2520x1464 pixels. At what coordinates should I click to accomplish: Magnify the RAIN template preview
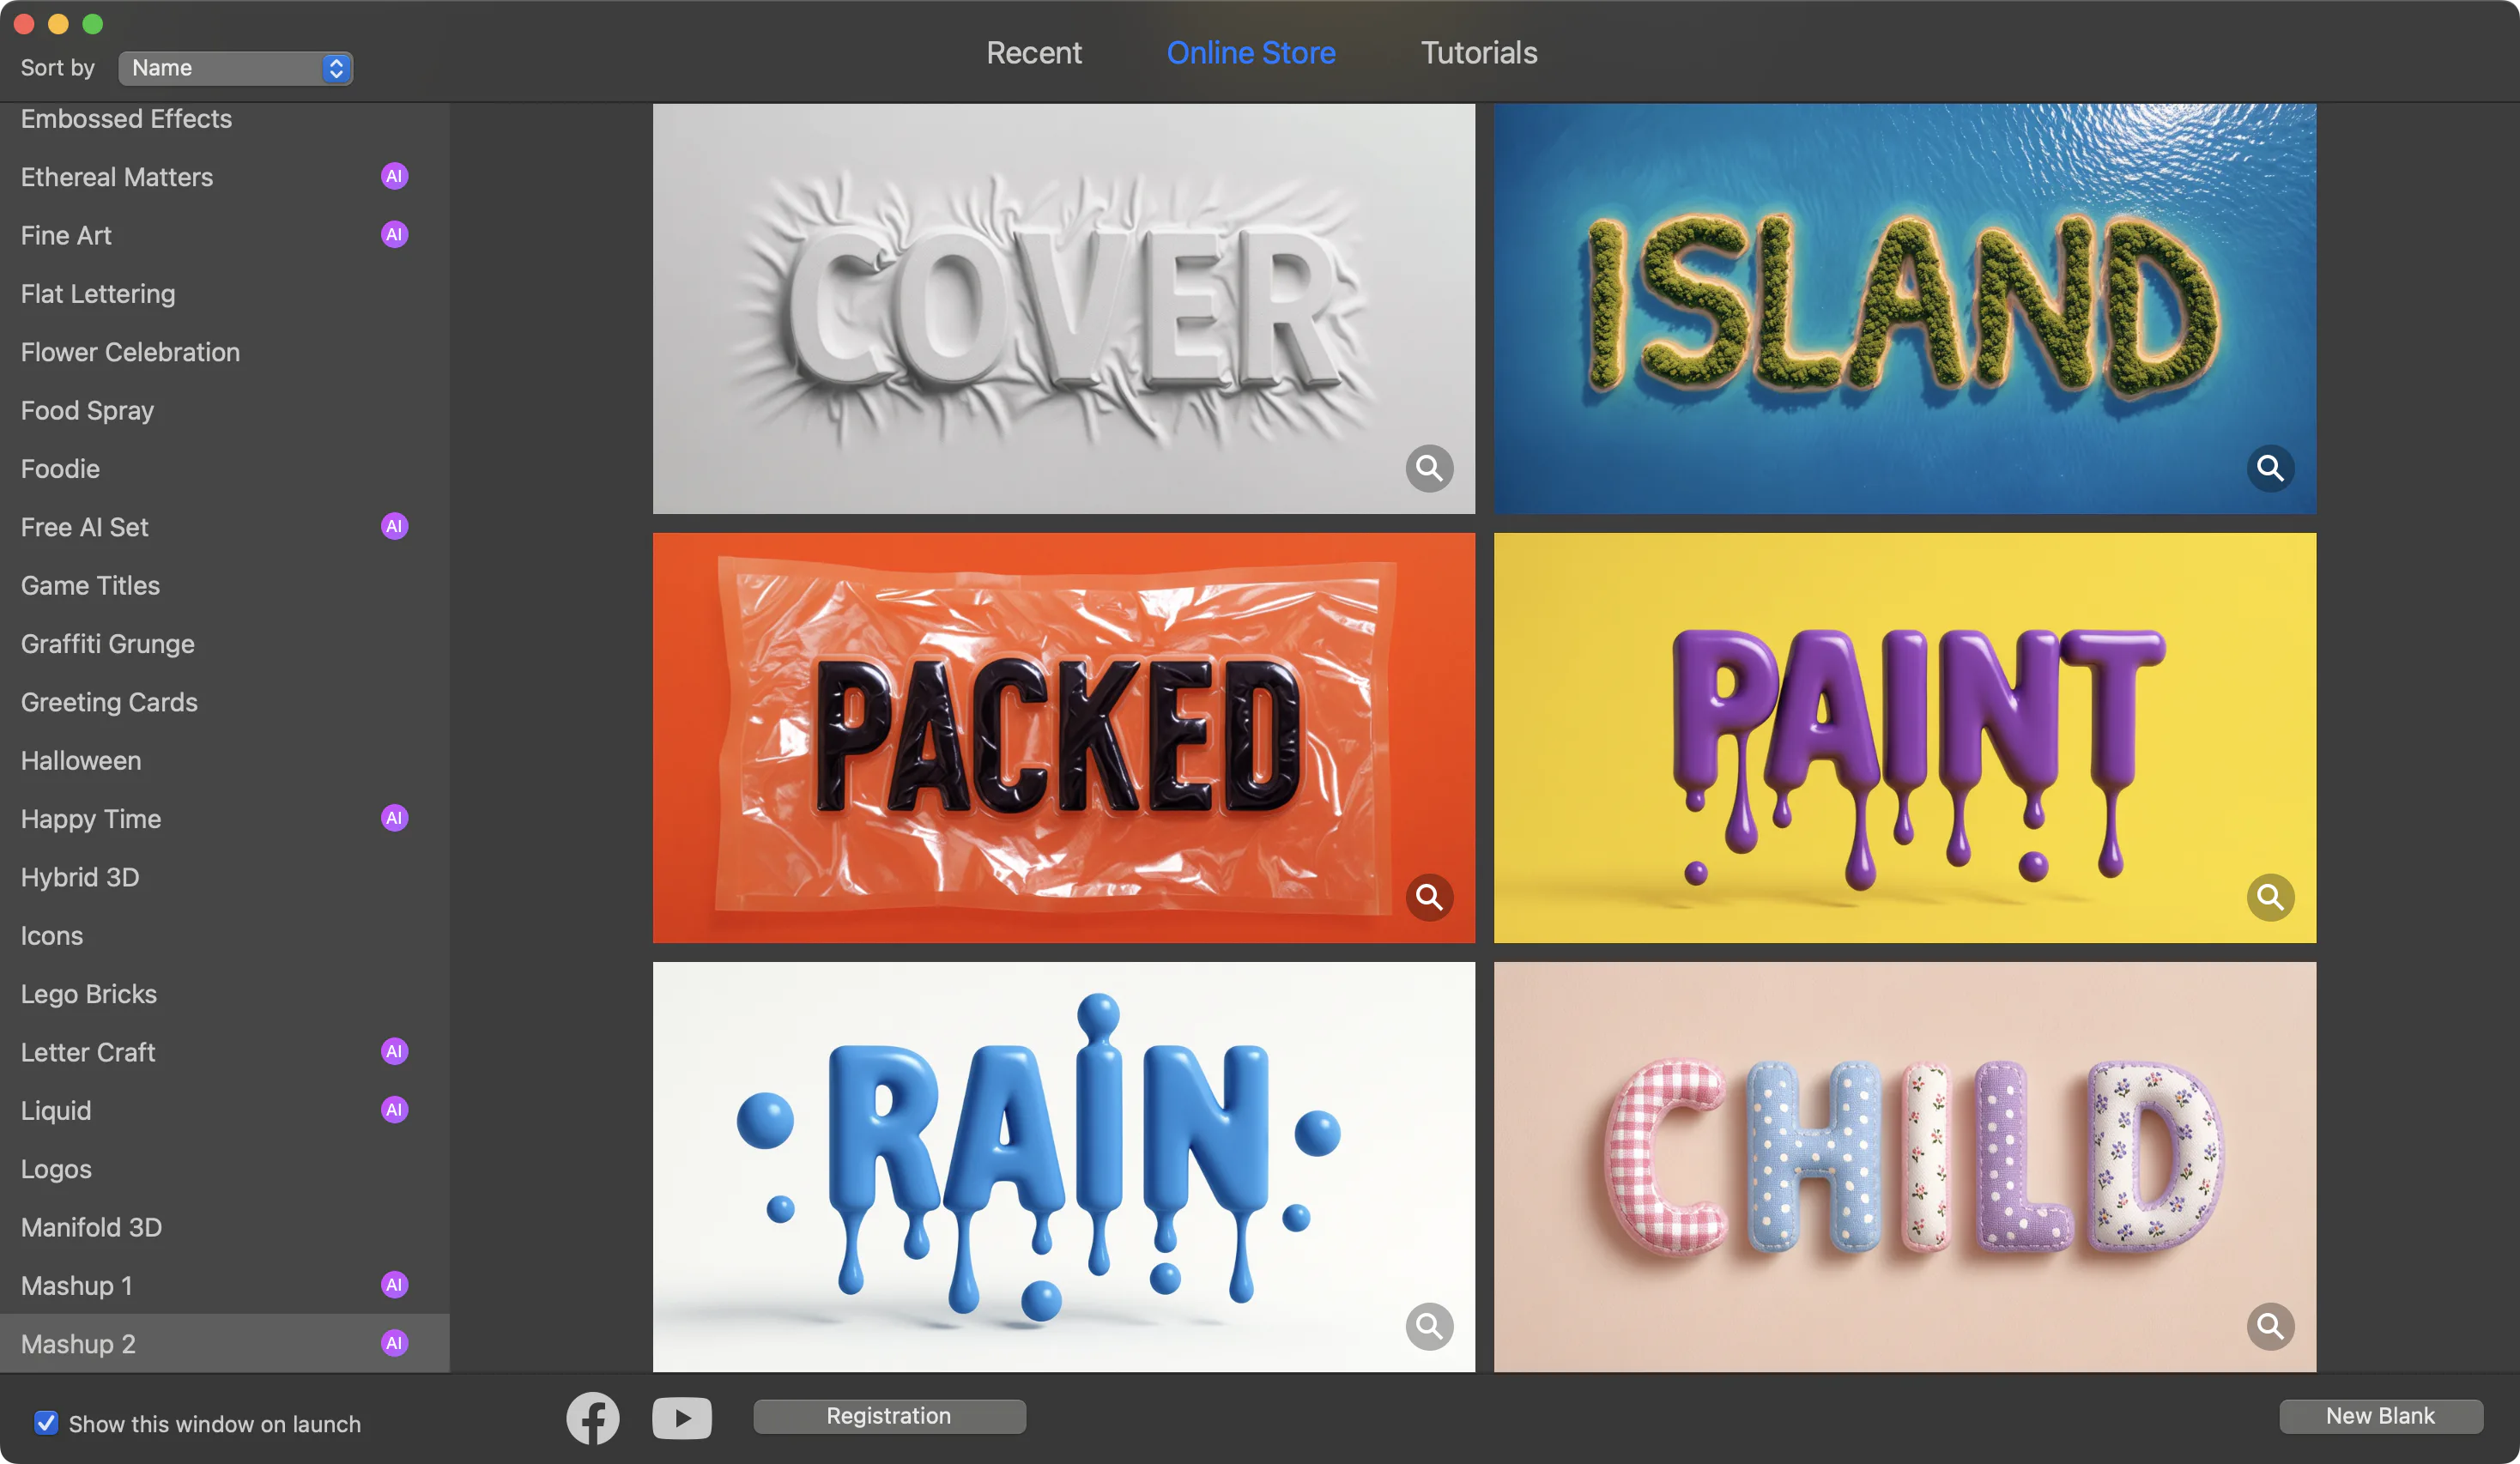1429,1326
